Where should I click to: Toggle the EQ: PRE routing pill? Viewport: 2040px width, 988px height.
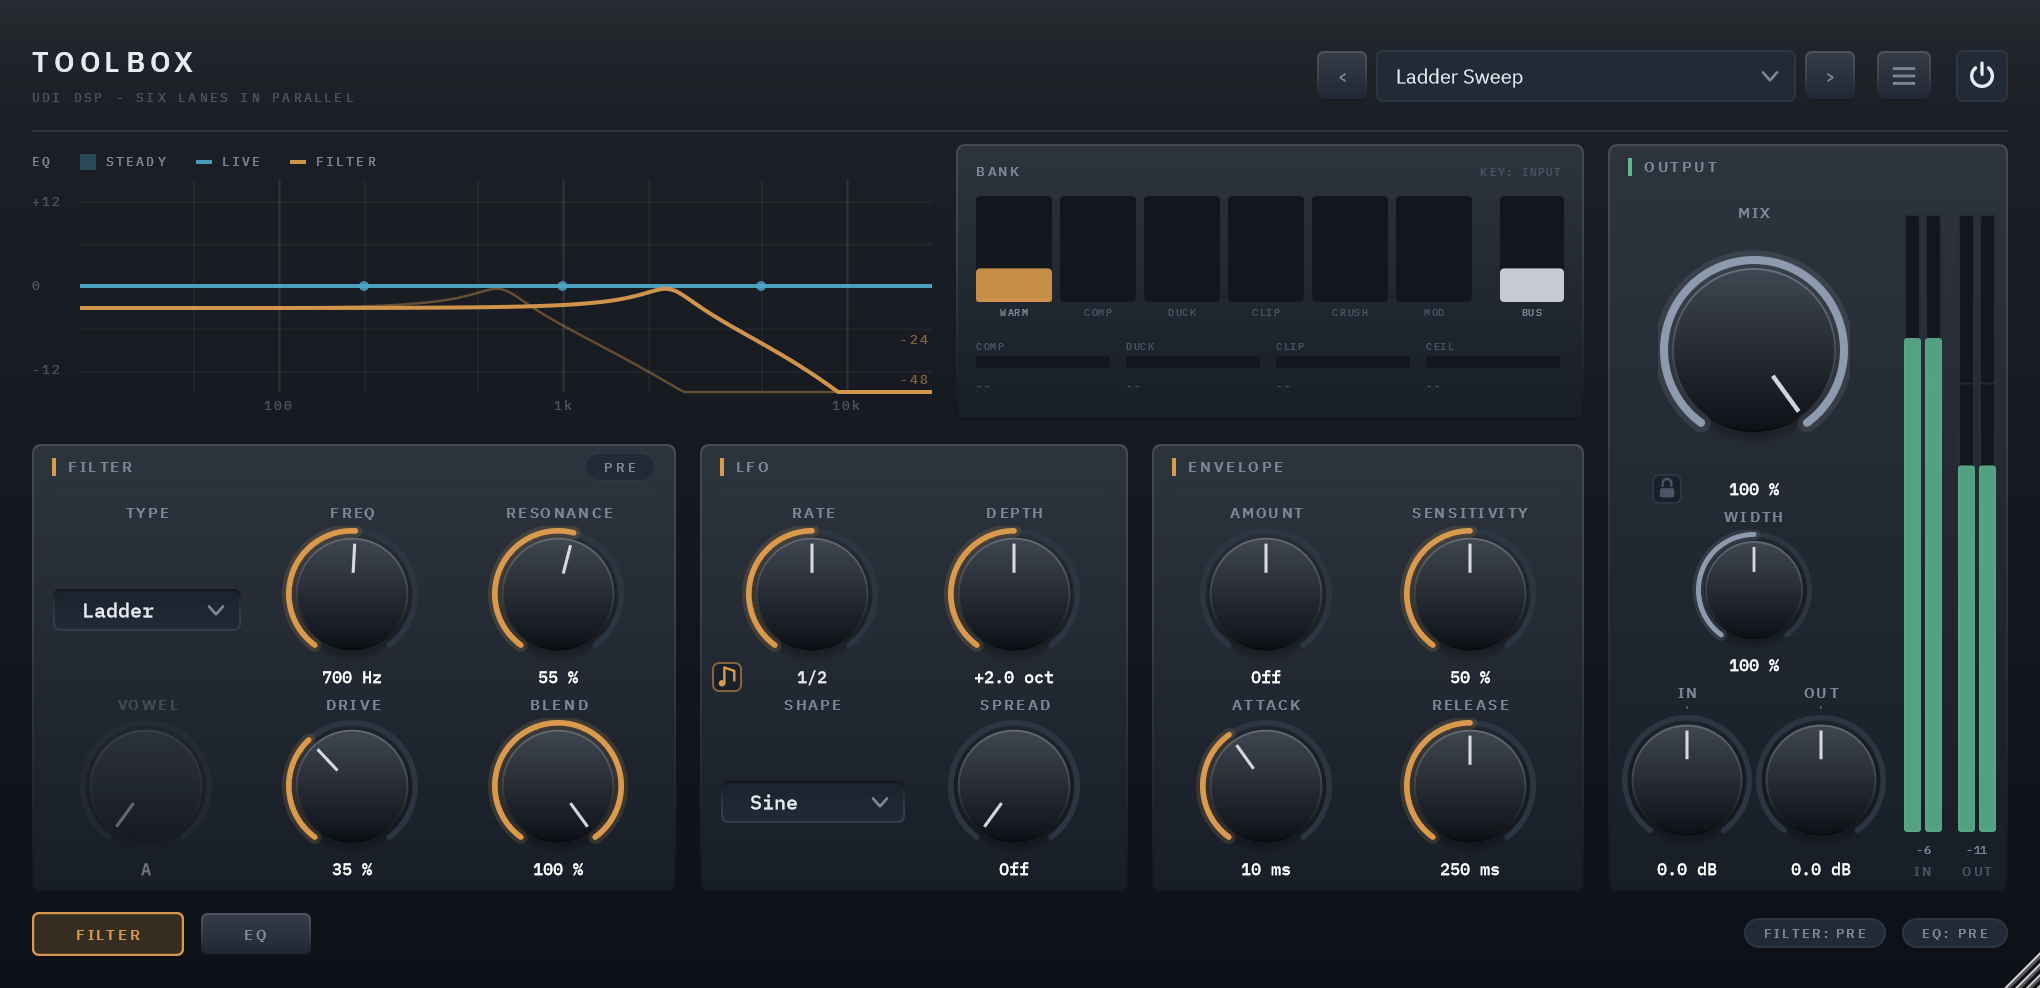coord(1955,933)
